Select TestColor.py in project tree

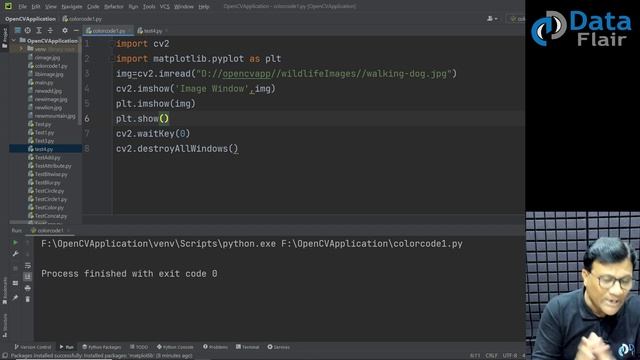45,207
